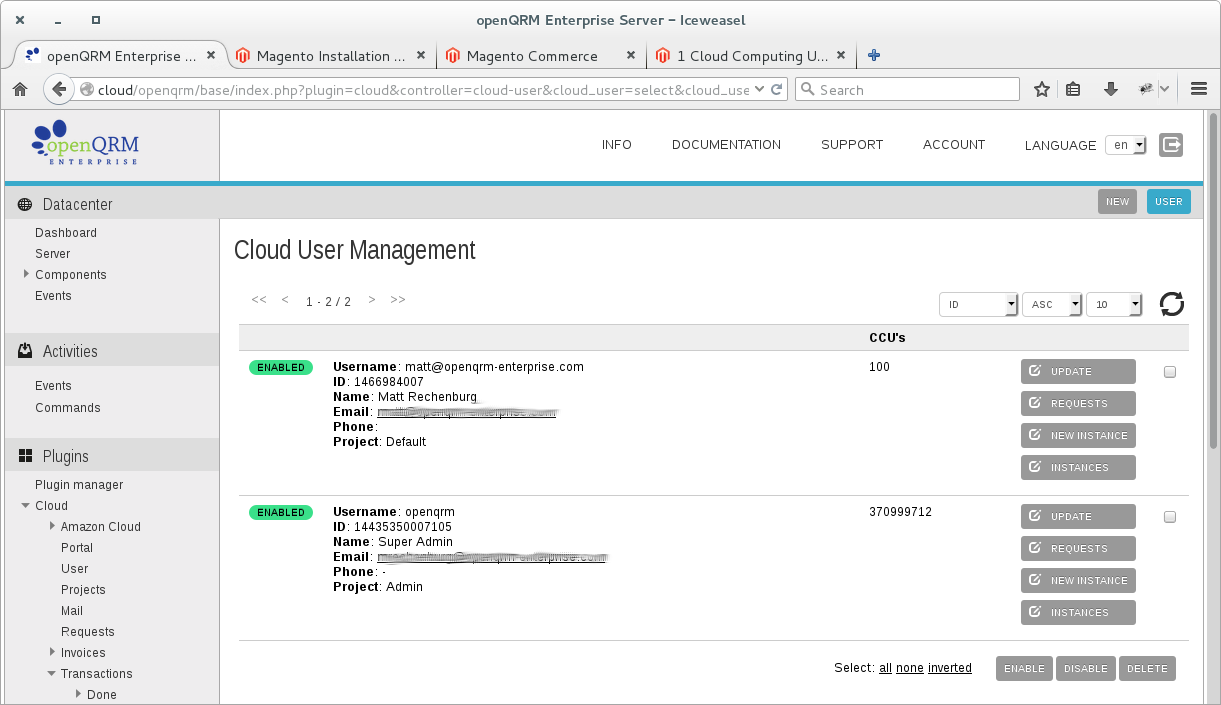Viewport: 1221px width, 705px height.
Task: Close the openQRM Enterprise tab
Action: coord(210,56)
